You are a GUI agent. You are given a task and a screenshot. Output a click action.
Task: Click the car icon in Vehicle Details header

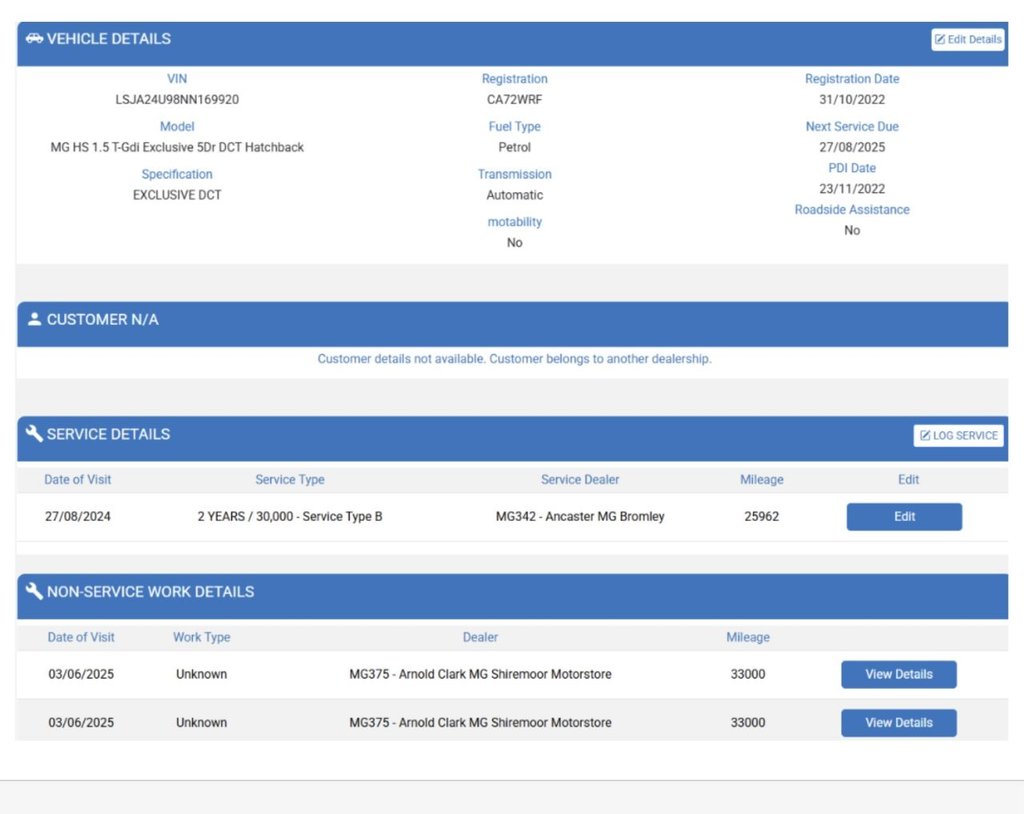click(x=34, y=39)
